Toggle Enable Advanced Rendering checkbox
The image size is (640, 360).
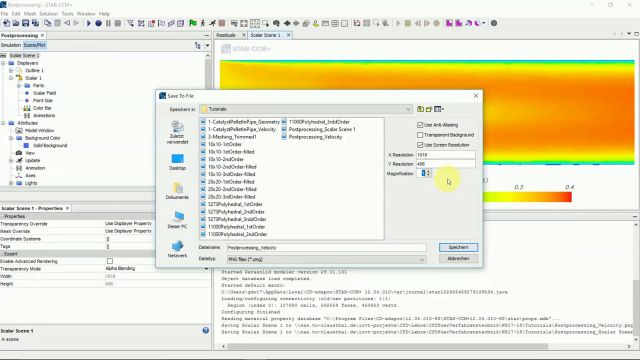click(110, 261)
